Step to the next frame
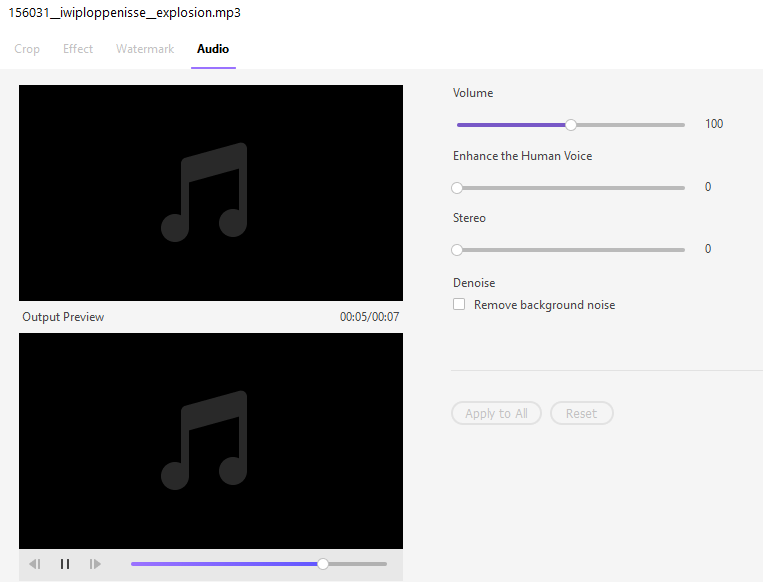The image size is (763, 582). 95,564
